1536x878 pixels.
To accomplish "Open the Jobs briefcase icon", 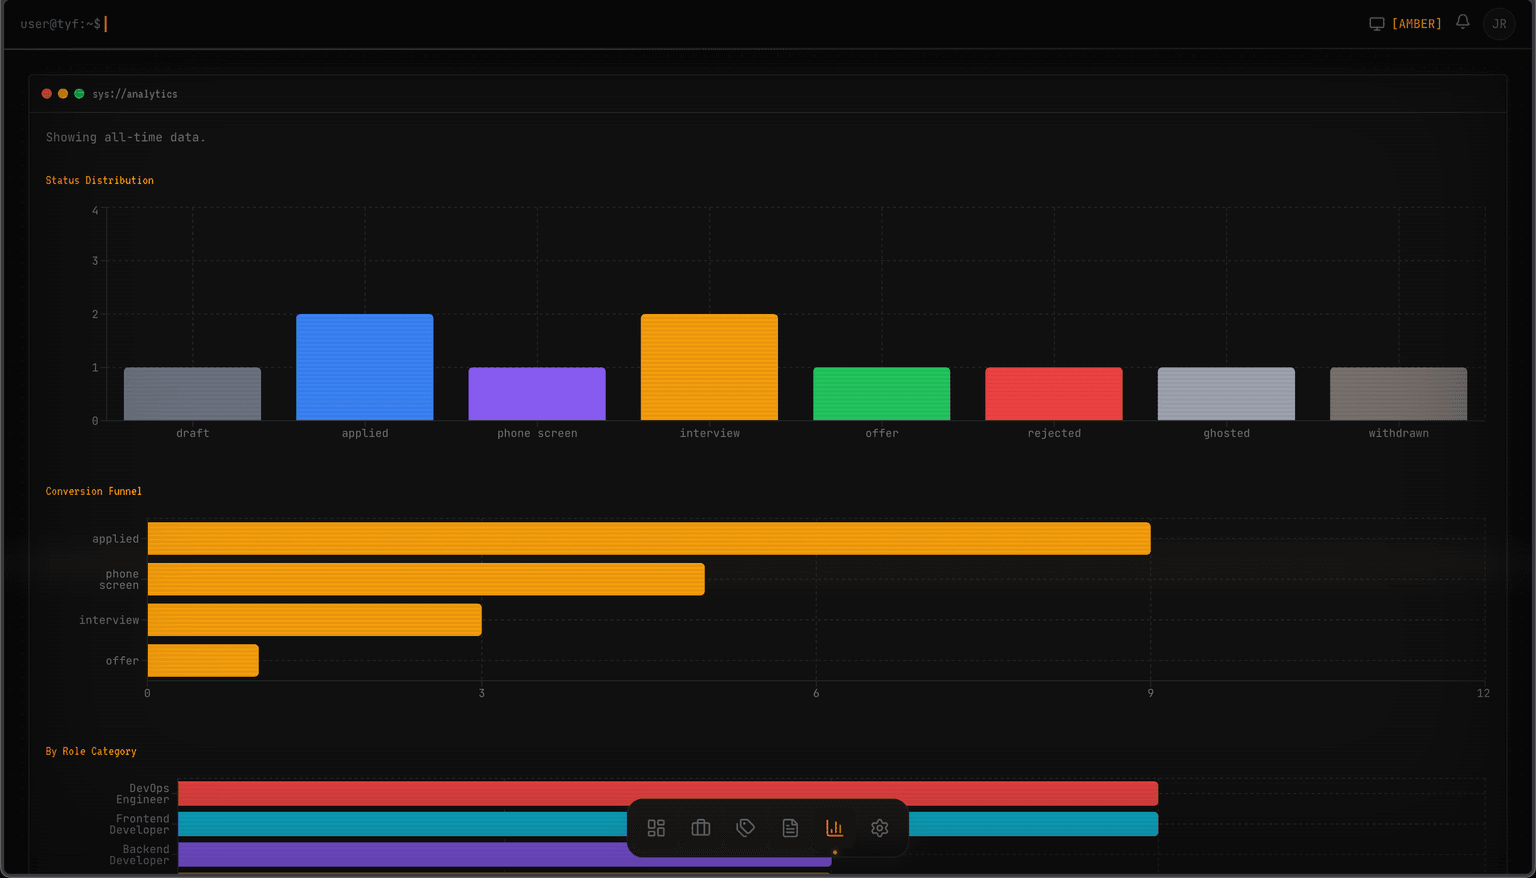I will (x=700, y=828).
